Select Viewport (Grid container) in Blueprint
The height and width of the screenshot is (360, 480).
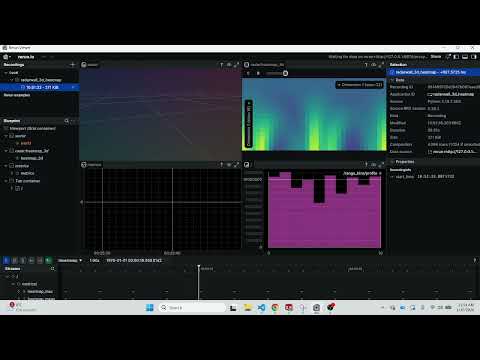(32, 128)
